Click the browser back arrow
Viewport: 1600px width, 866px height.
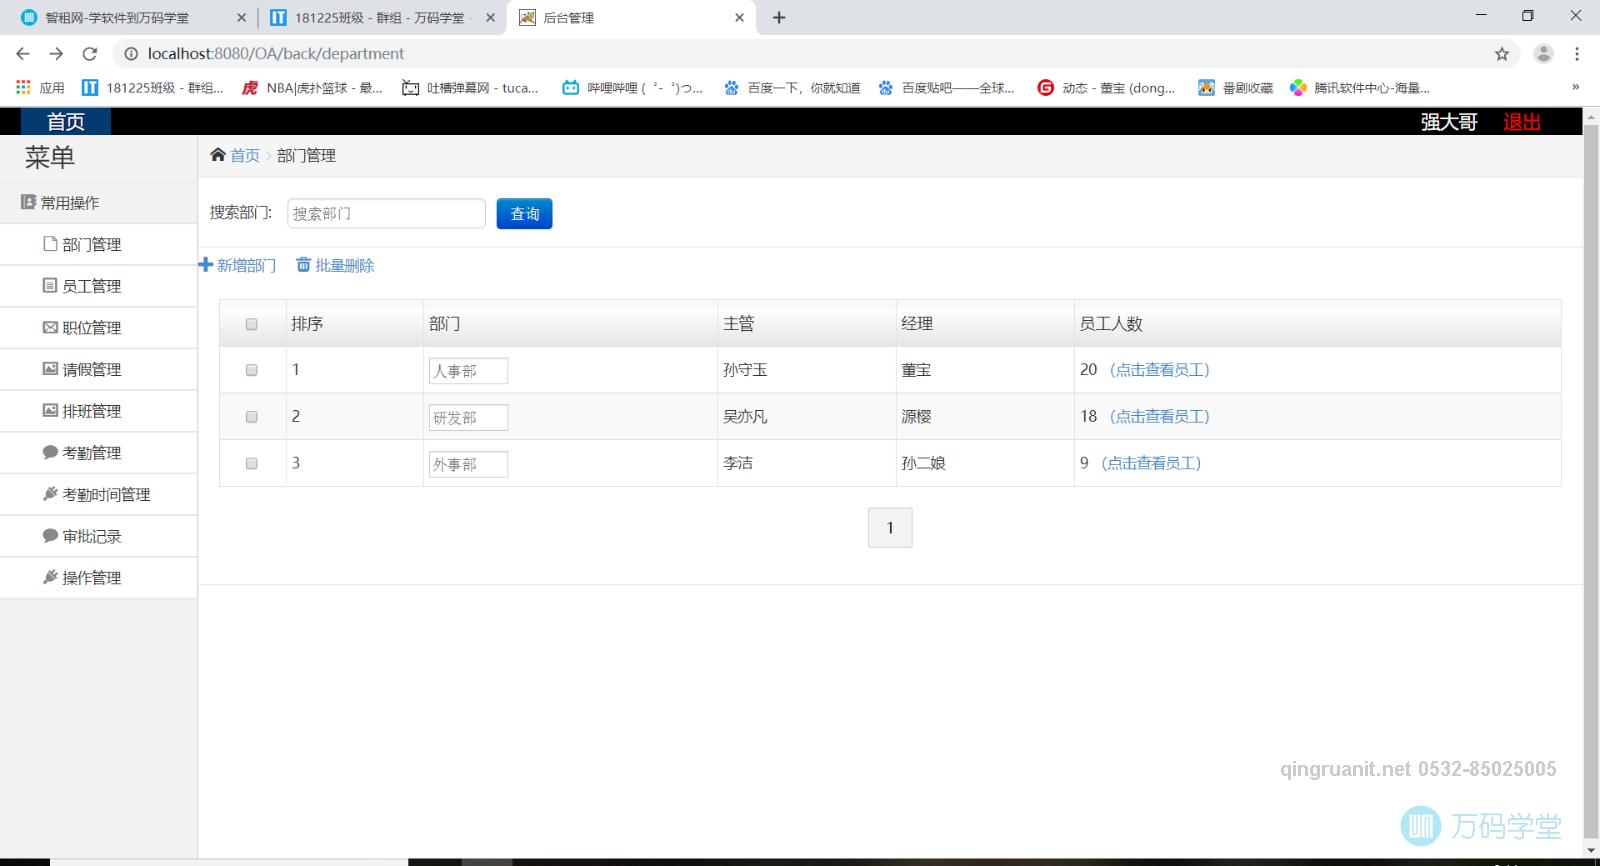pyautogui.click(x=23, y=54)
